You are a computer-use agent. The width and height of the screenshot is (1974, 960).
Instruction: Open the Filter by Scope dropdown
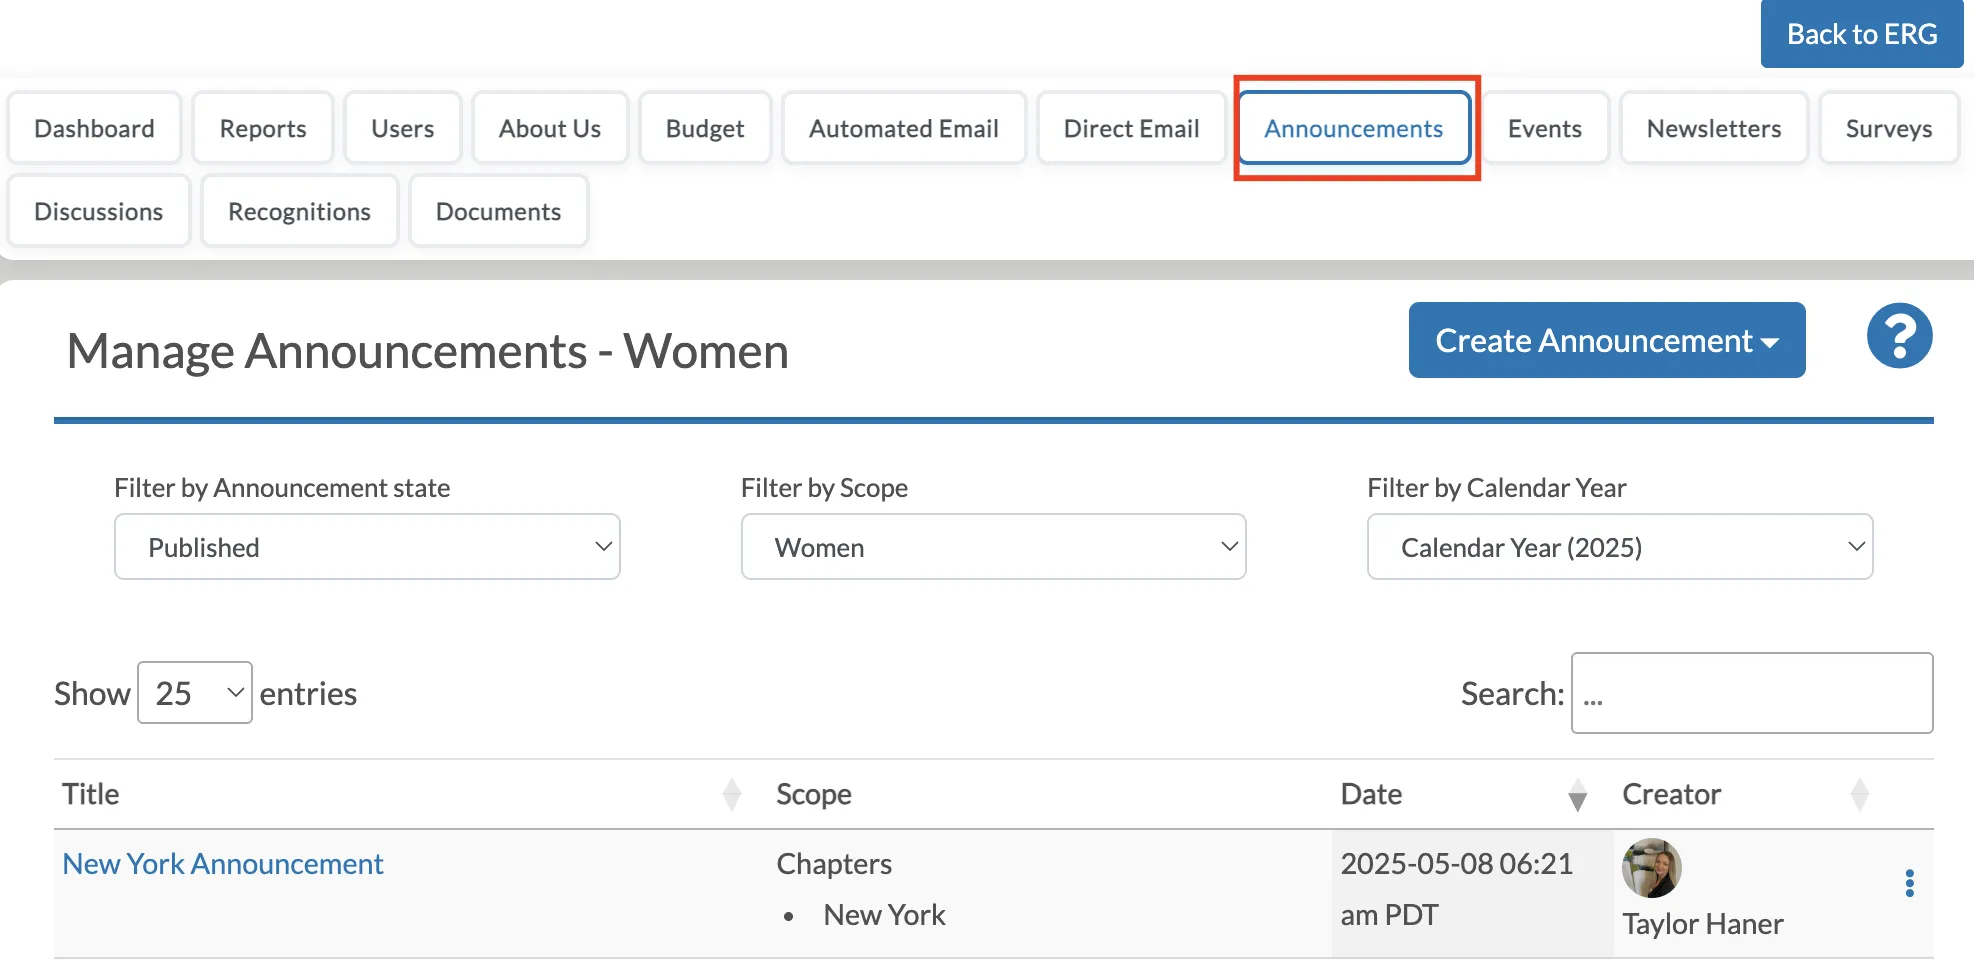click(993, 547)
